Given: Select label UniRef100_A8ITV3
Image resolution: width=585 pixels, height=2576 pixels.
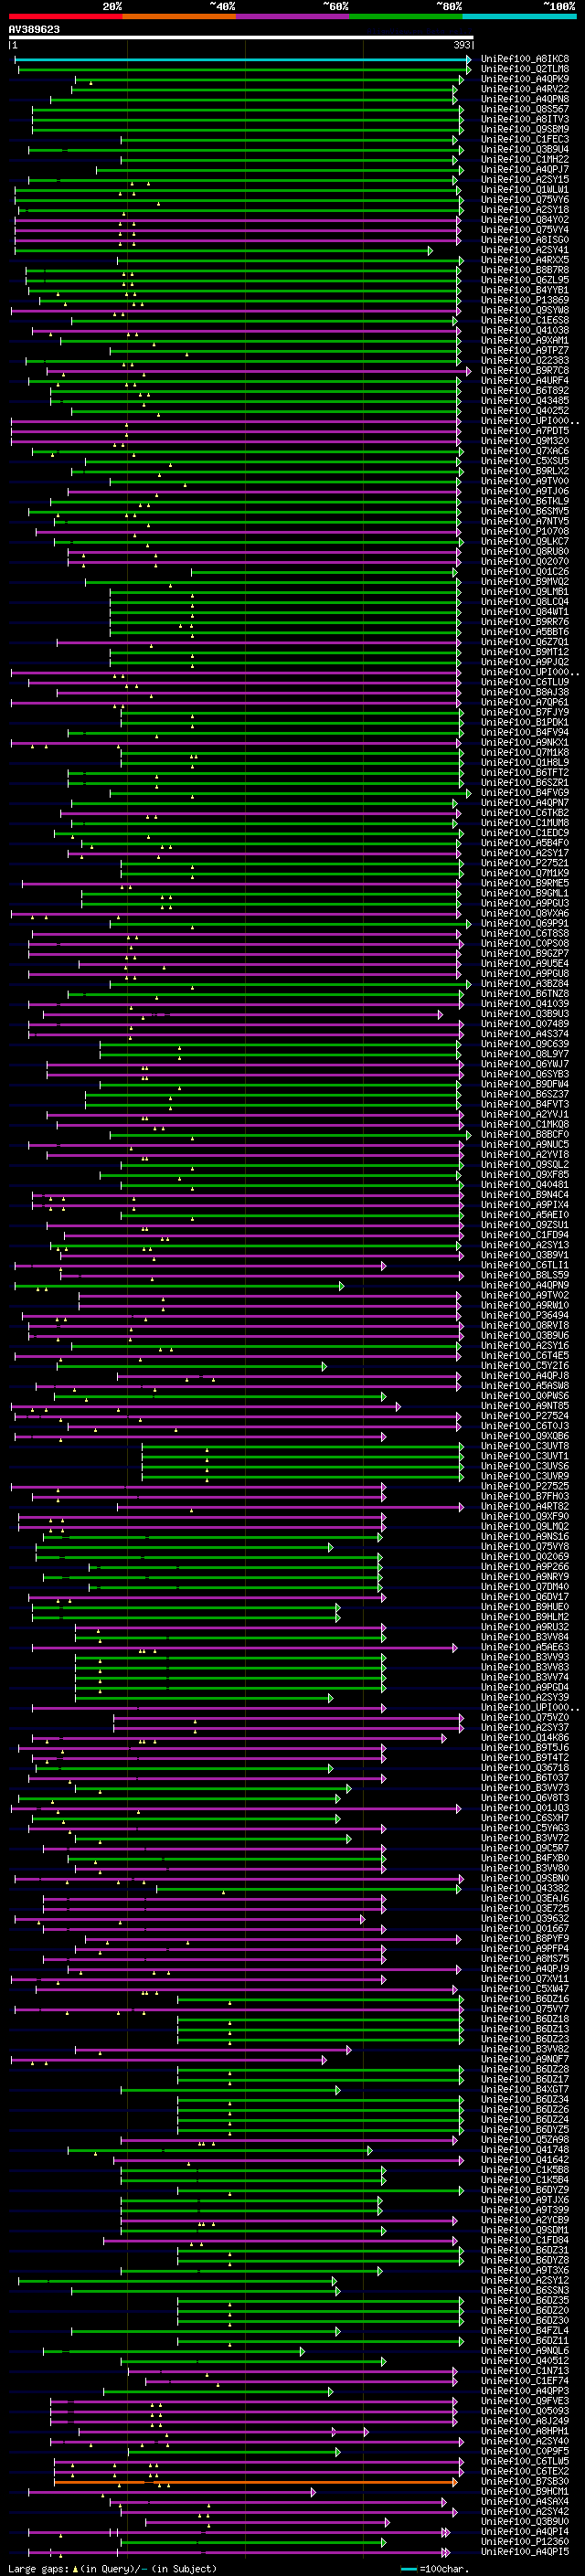Looking at the screenshot, I should pyautogui.click(x=525, y=119).
